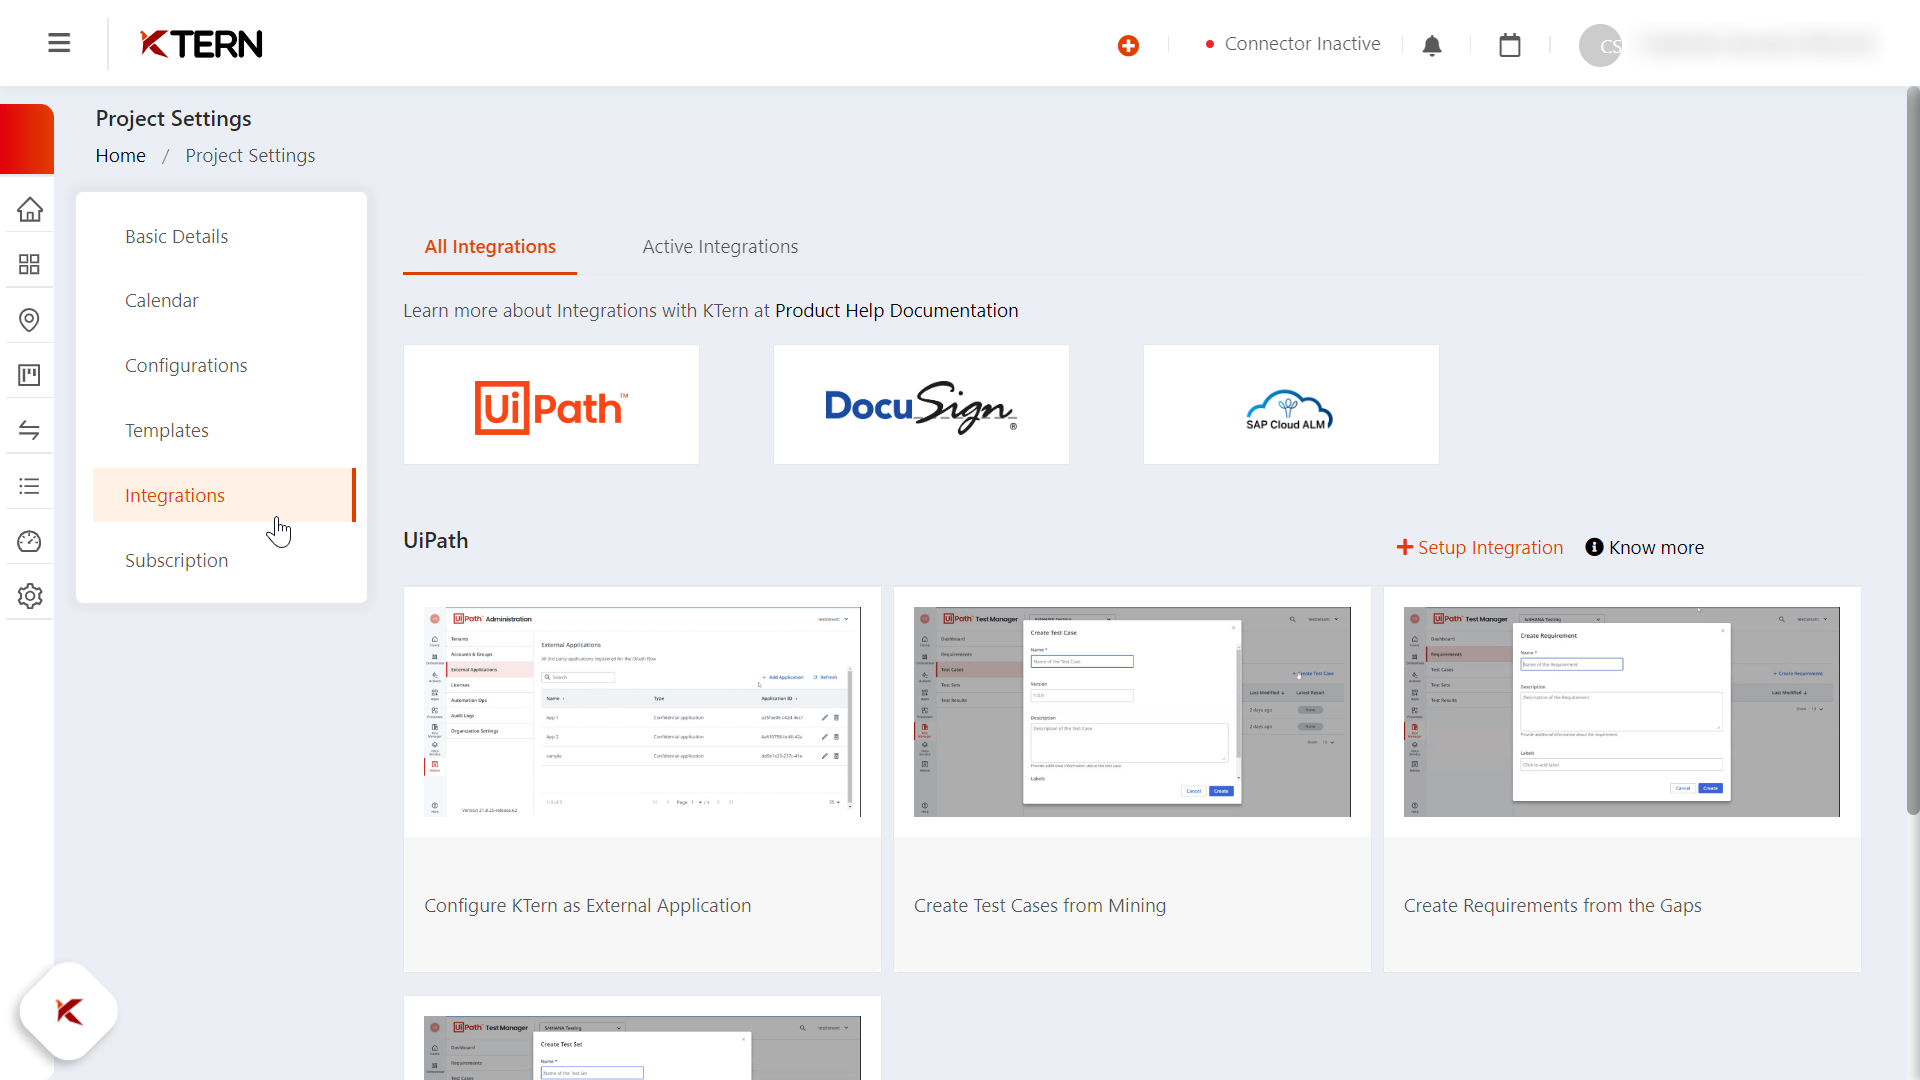Click 'Configure KTern as External Application' caption

tap(587, 906)
